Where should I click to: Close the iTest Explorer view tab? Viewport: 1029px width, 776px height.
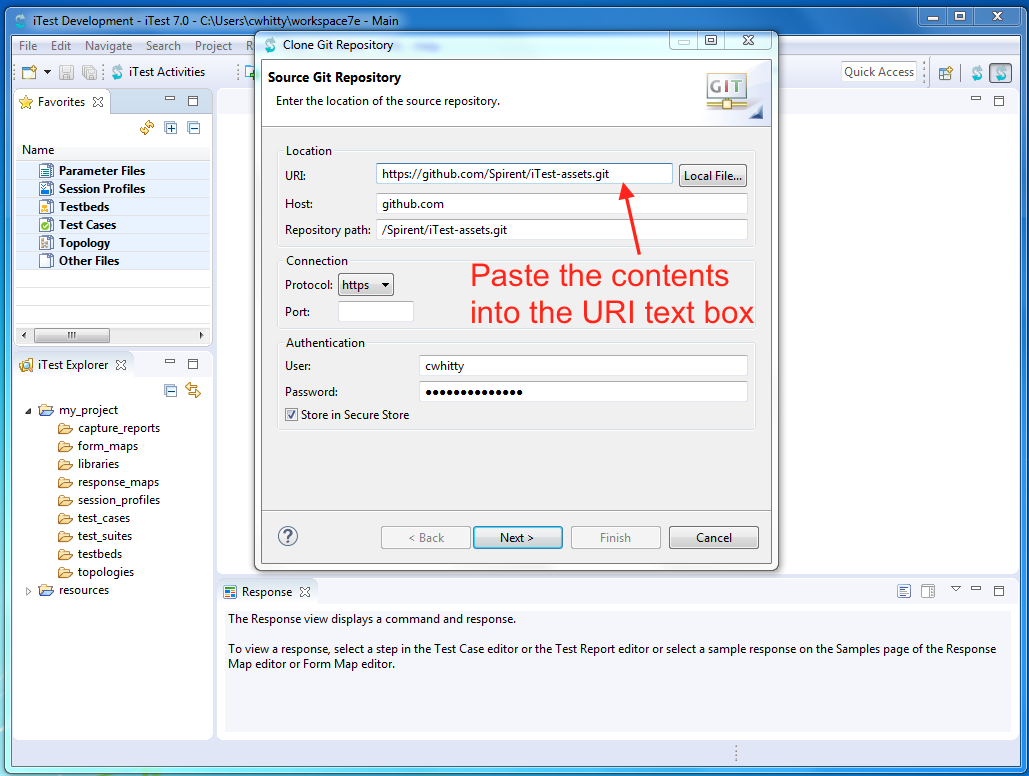(x=121, y=365)
